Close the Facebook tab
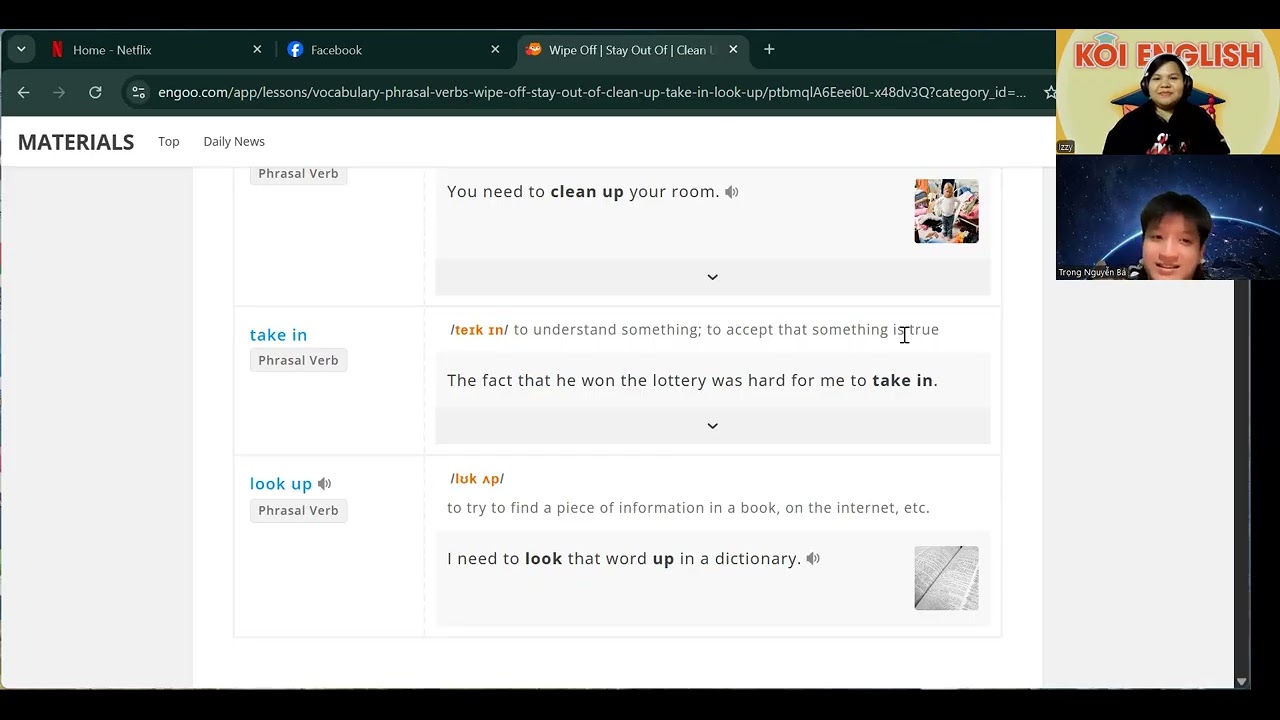 pos(495,49)
